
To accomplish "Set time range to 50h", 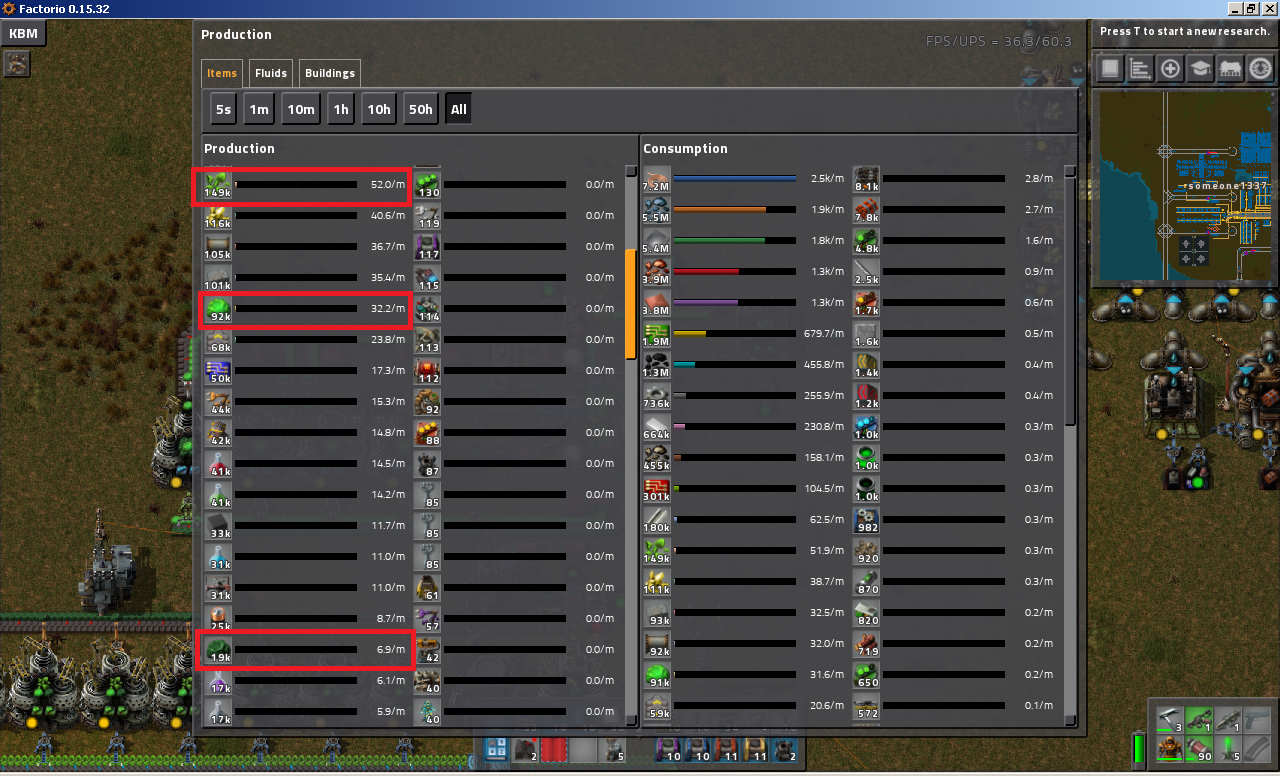I will [421, 110].
